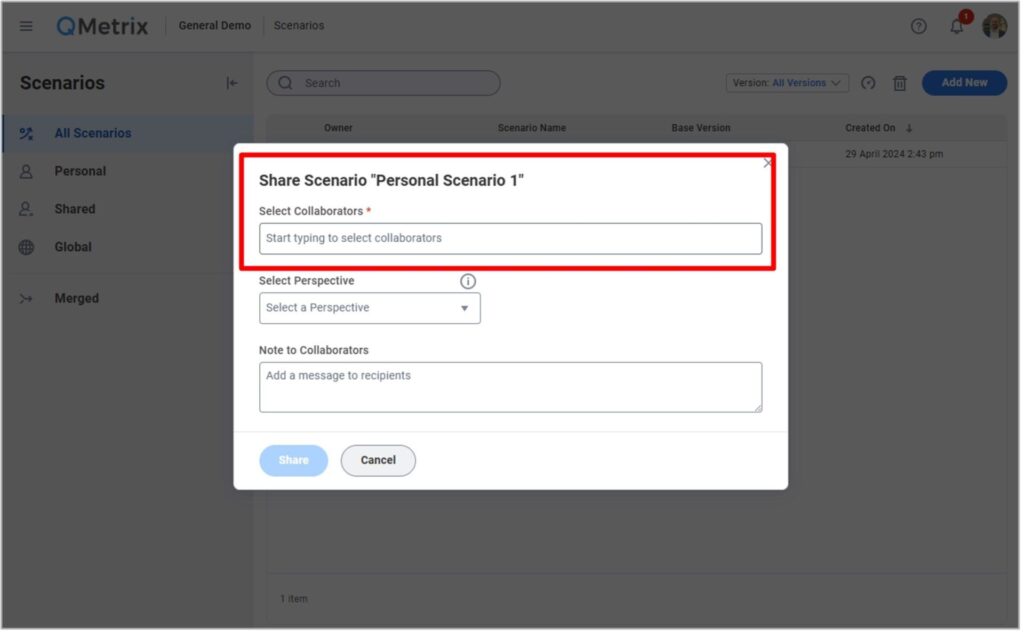Close the Share Scenario dialog

point(768,162)
